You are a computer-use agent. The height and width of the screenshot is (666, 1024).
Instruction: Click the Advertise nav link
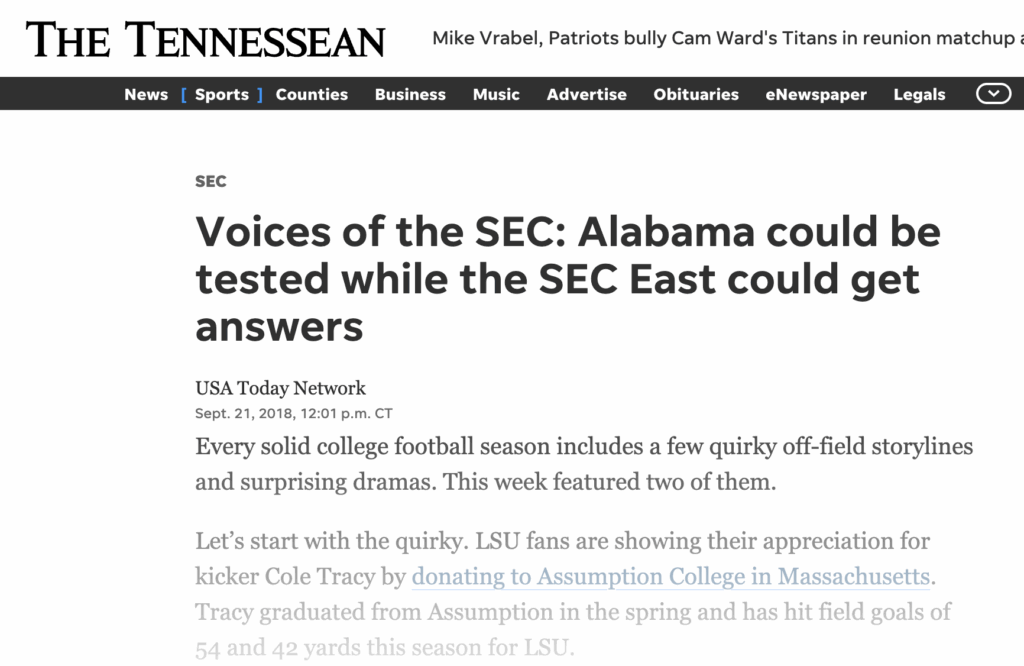[x=586, y=95]
